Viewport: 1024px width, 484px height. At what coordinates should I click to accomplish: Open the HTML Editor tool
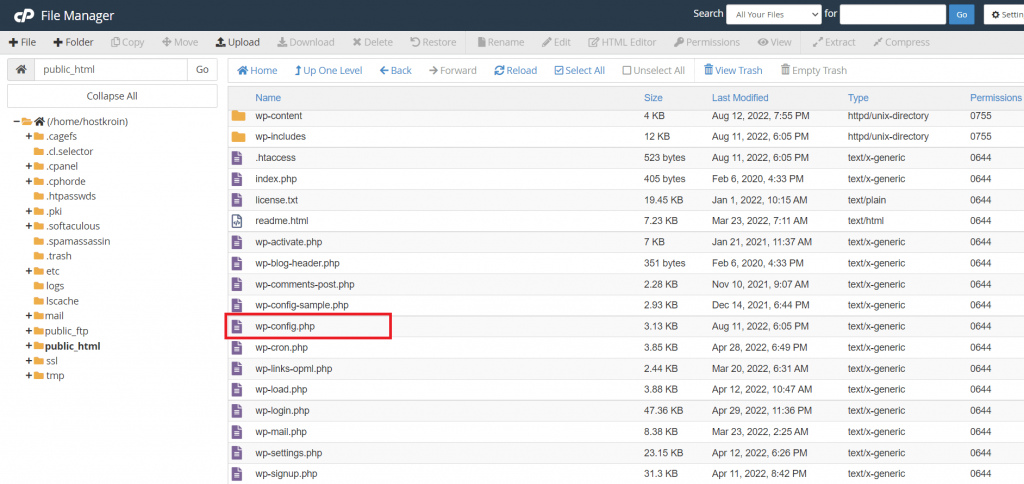[622, 42]
